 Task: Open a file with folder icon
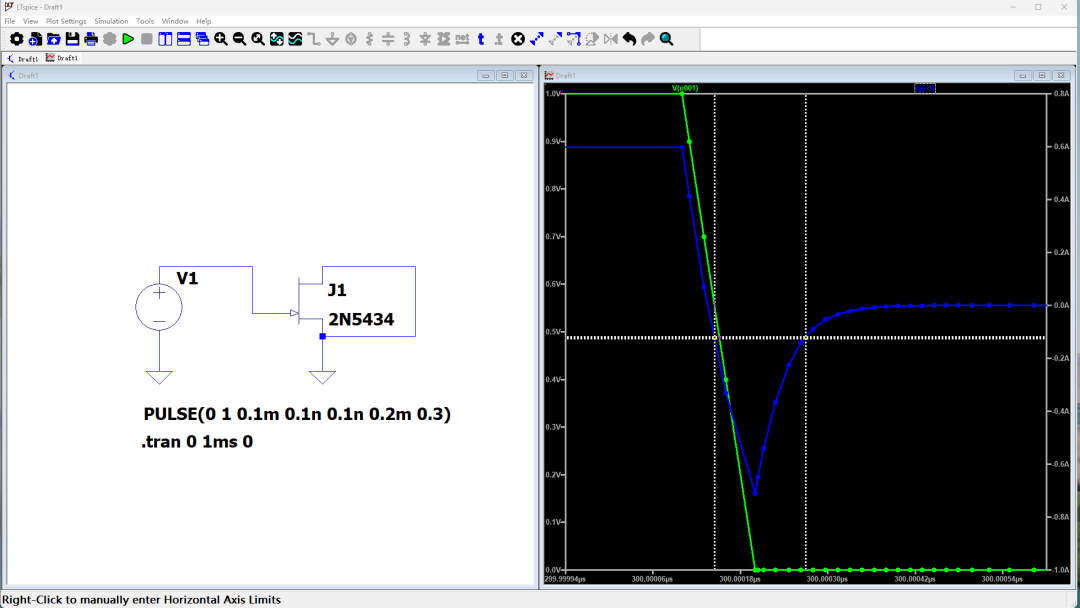coord(54,39)
